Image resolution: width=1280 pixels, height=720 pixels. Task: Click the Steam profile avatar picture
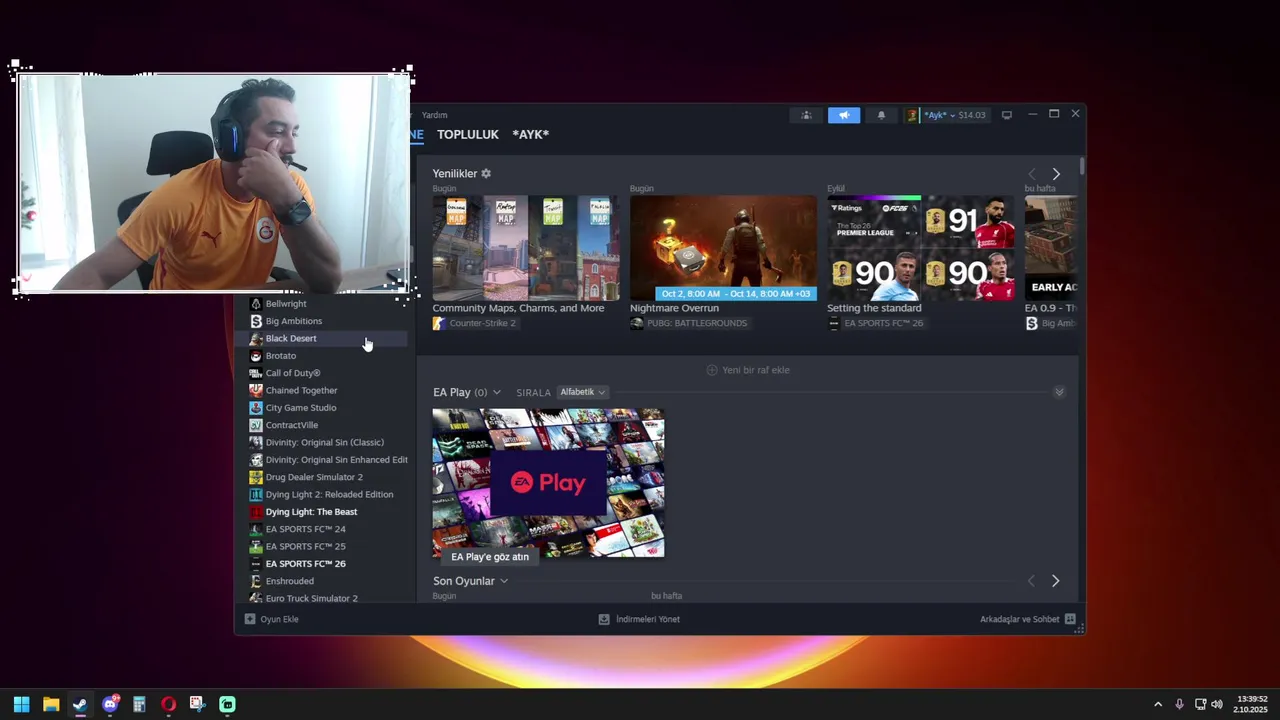(x=912, y=115)
